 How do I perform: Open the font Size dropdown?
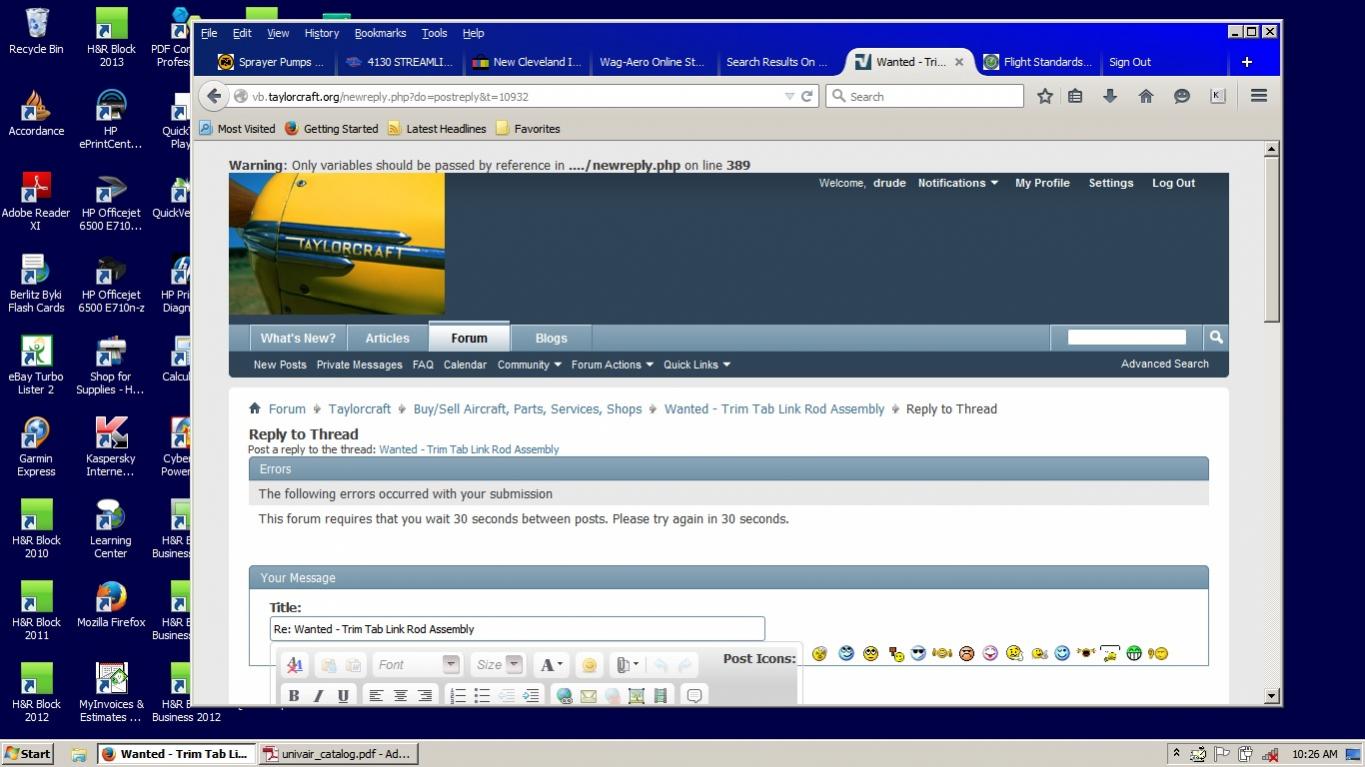tap(498, 664)
